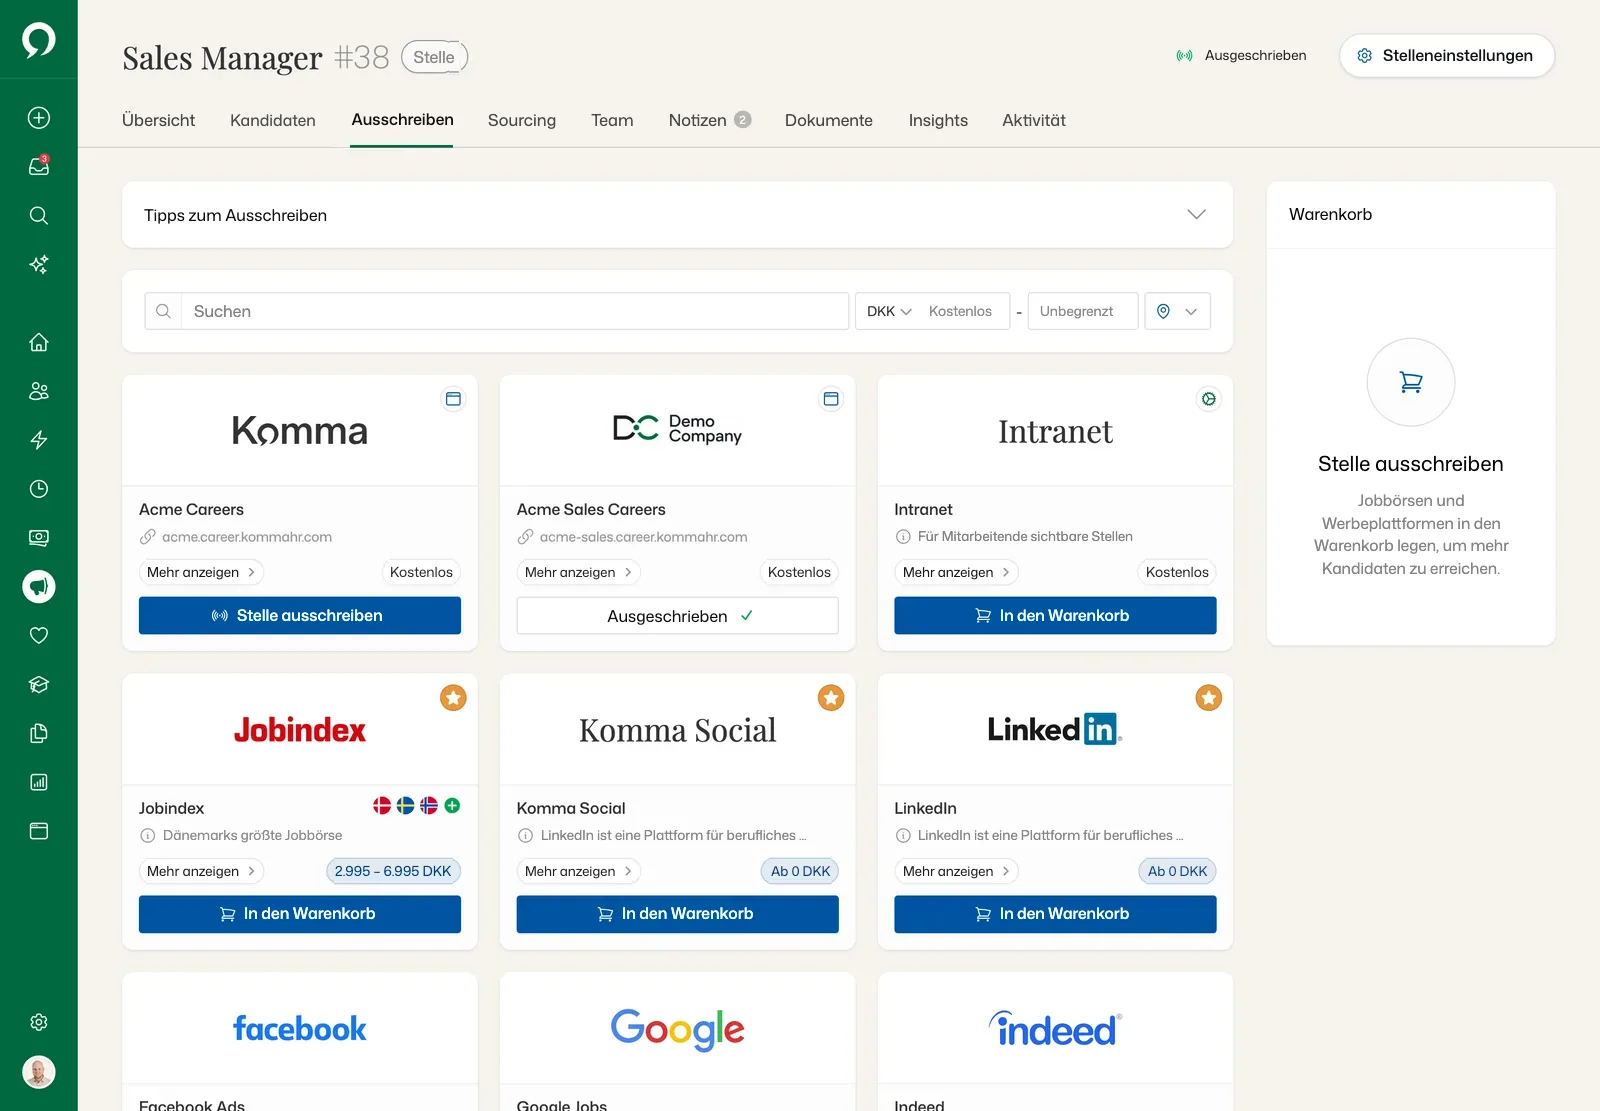Click the megaphone icon in sidebar

pos(39,586)
